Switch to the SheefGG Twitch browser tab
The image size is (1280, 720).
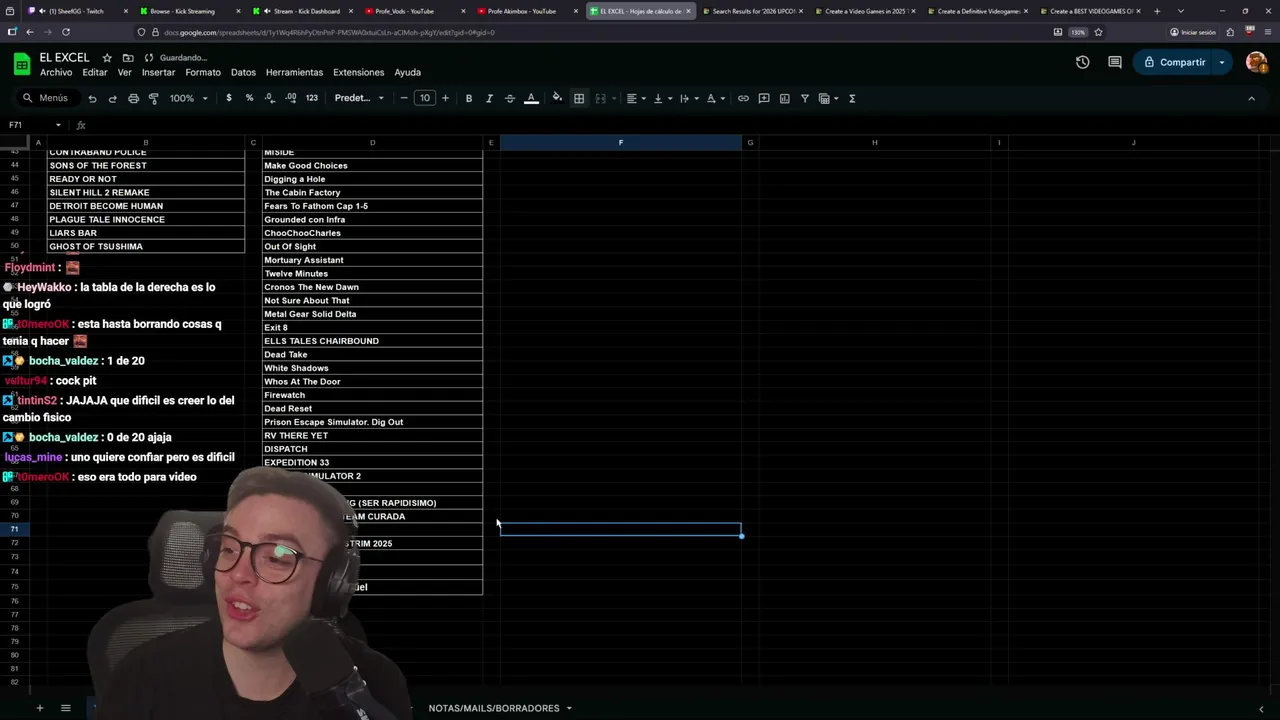[x=76, y=11]
